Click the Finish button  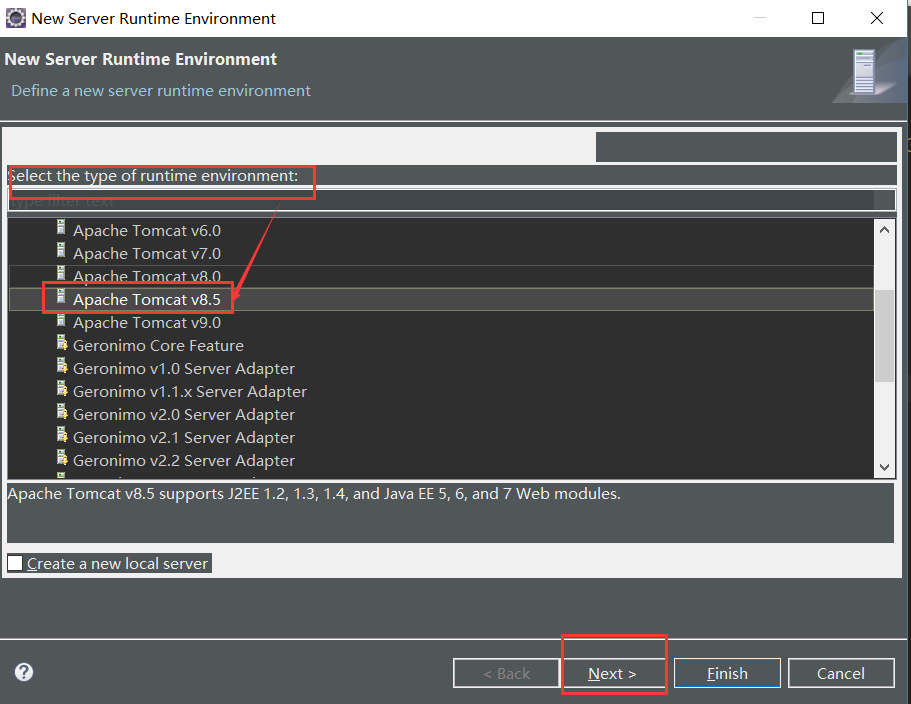tap(727, 673)
